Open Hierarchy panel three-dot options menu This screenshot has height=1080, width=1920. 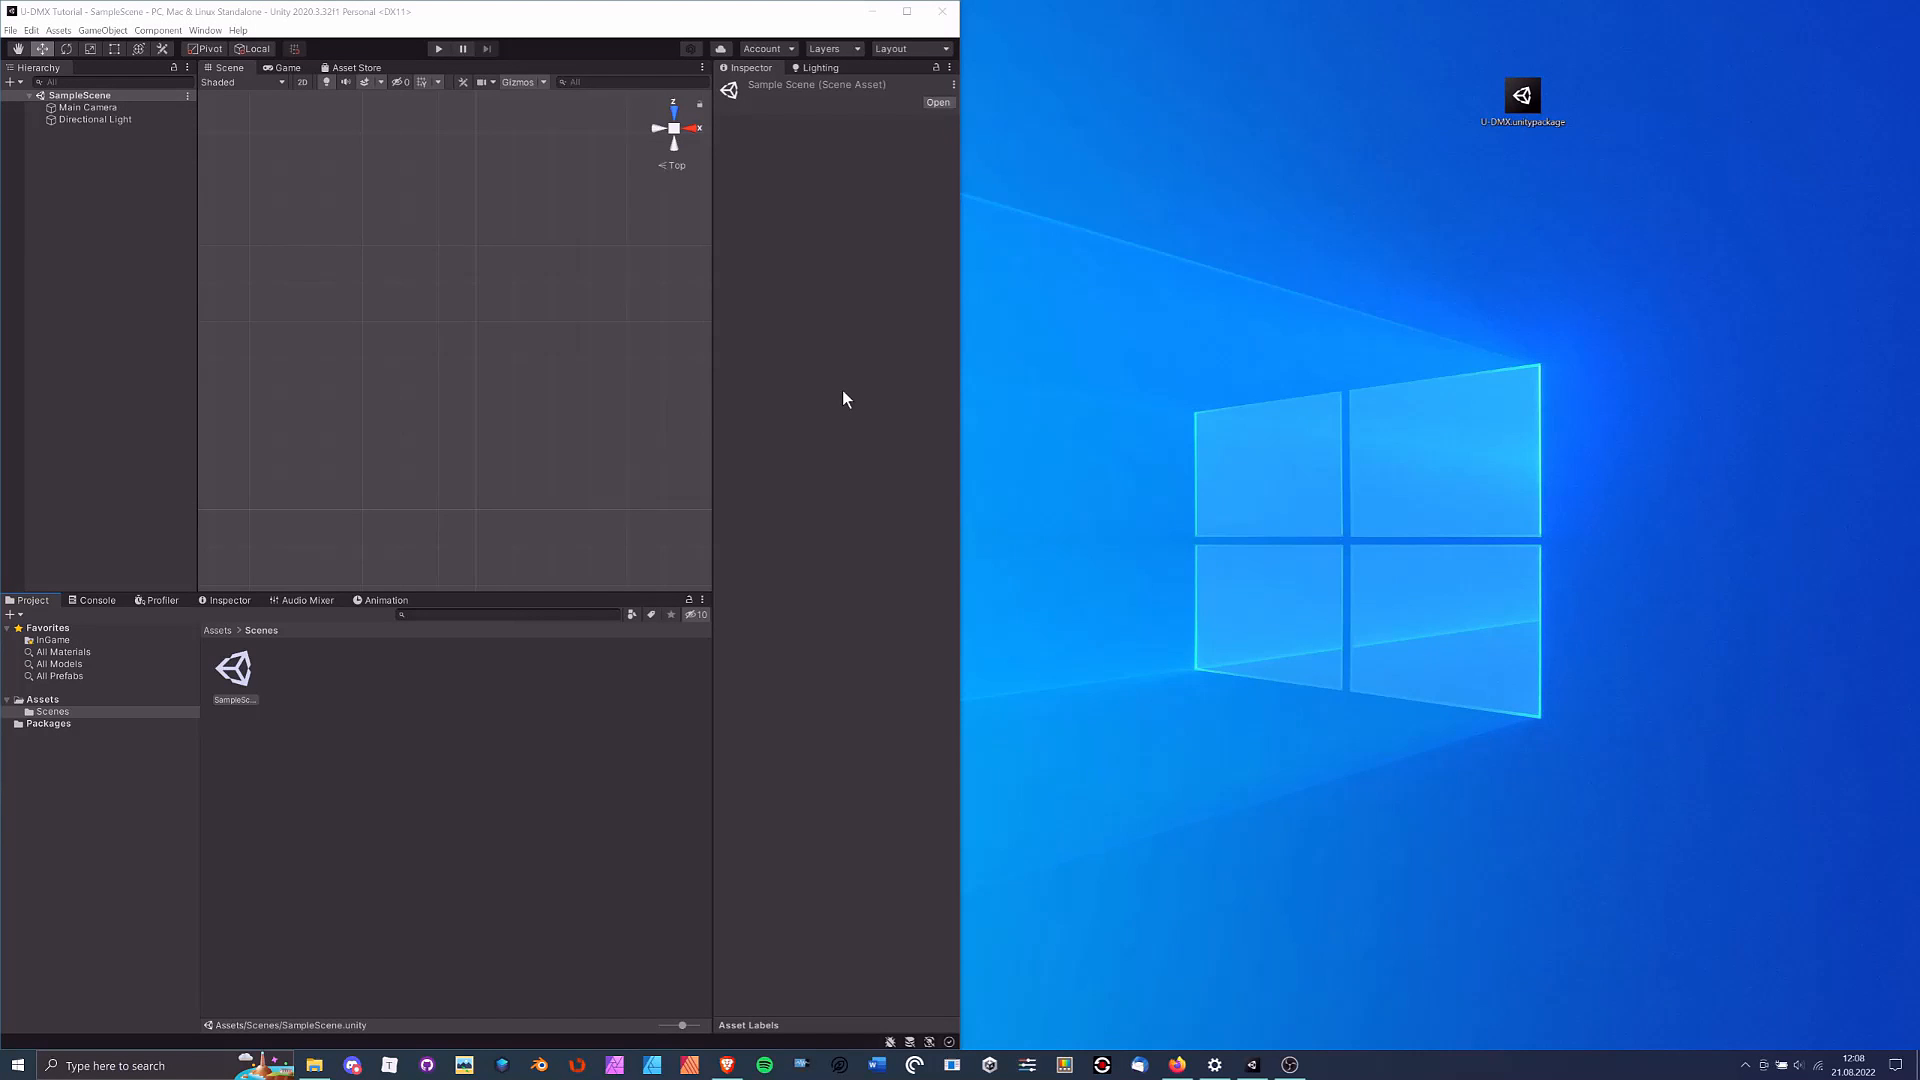187,68
